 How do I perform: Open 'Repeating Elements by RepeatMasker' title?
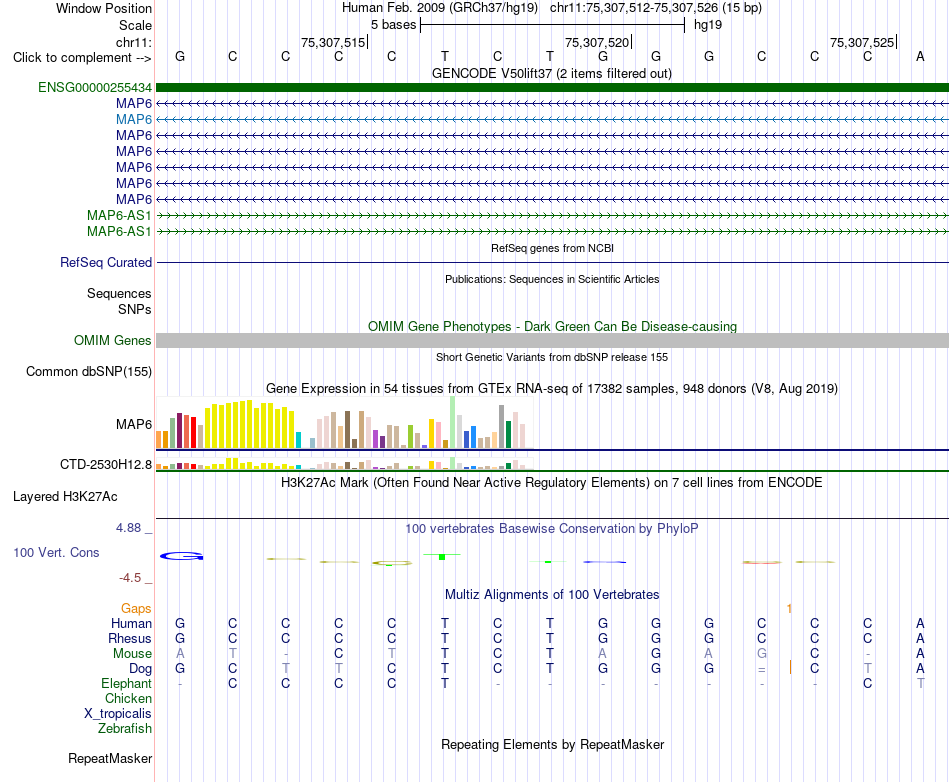point(552,744)
